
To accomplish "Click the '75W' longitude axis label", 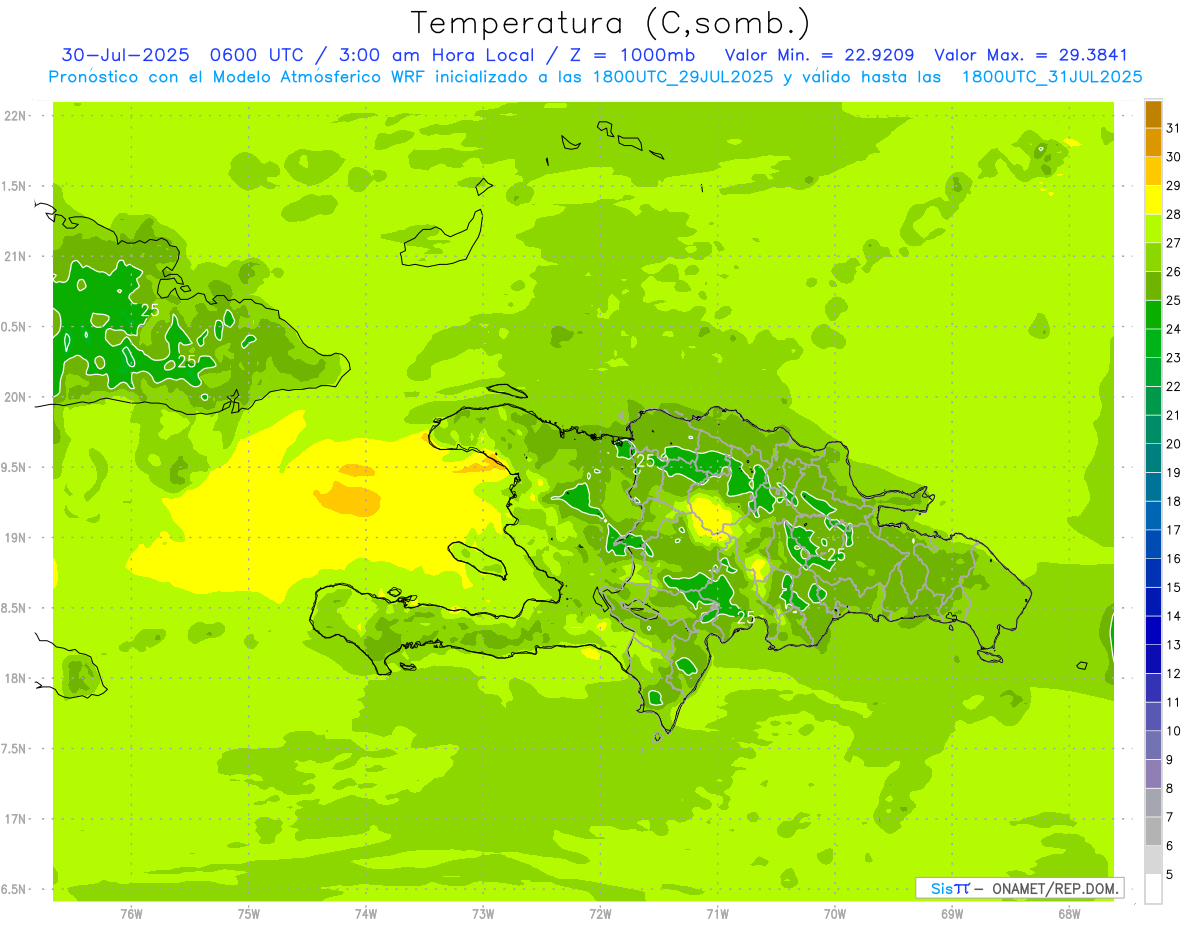I will pyautogui.click(x=249, y=913).
